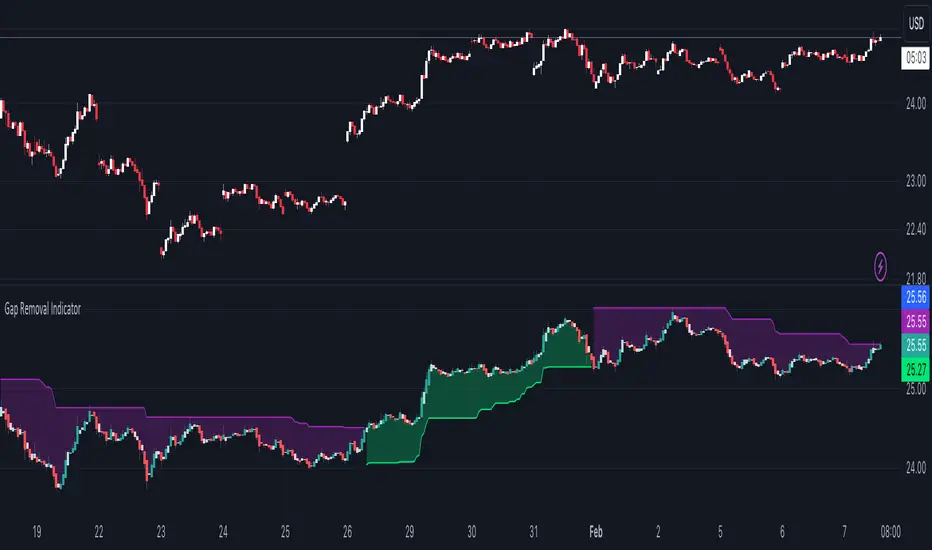The height and width of the screenshot is (550, 932).
Task: Click the 23 date label on time axis
Action: pyautogui.click(x=161, y=532)
